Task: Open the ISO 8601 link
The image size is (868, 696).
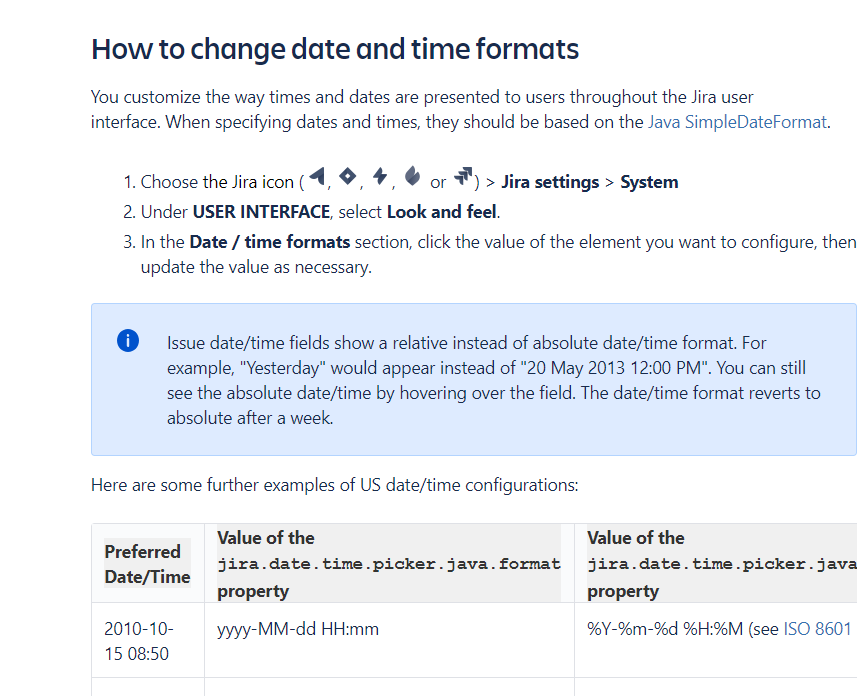Action: click(817, 629)
